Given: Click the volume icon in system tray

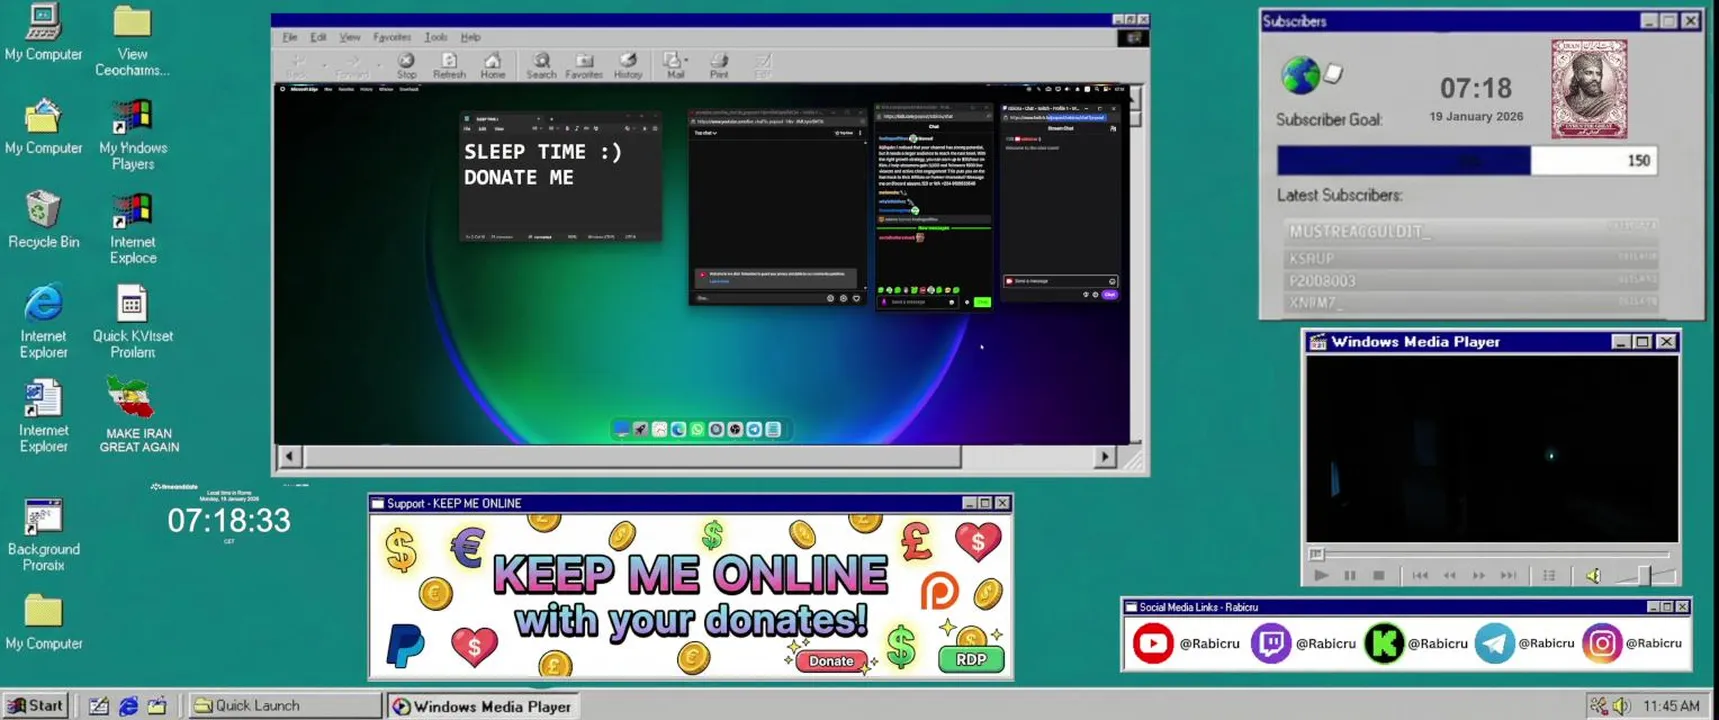Looking at the screenshot, I should pos(1621,706).
